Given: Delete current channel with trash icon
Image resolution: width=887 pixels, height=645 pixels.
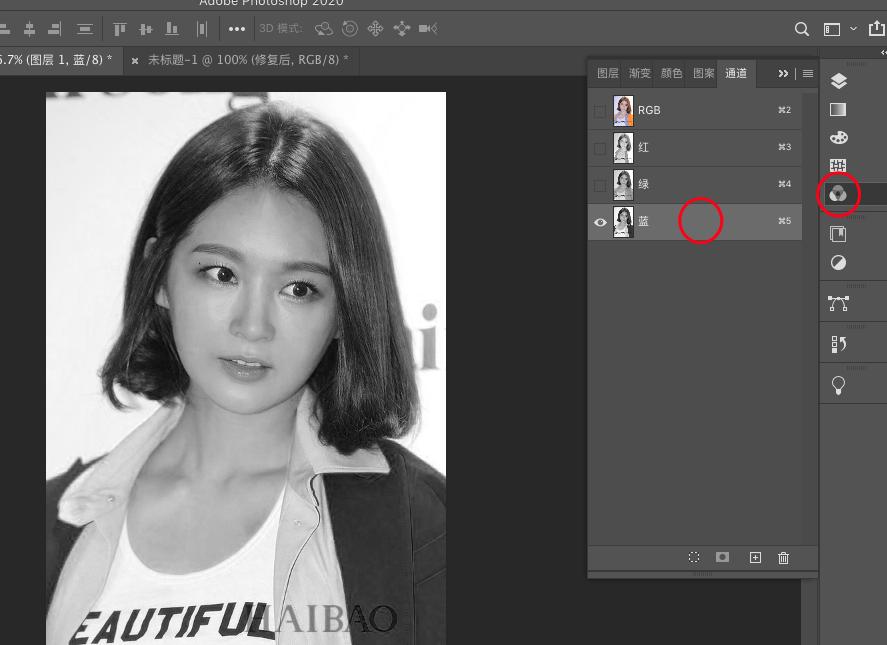Looking at the screenshot, I should [x=783, y=558].
